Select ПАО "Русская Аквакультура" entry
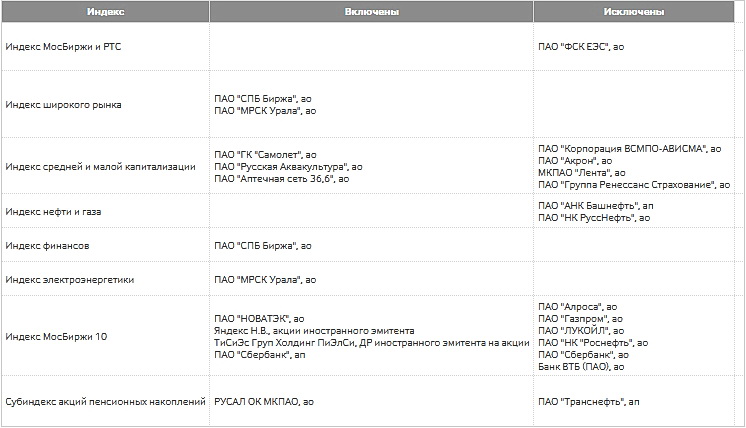 click(288, 167)
